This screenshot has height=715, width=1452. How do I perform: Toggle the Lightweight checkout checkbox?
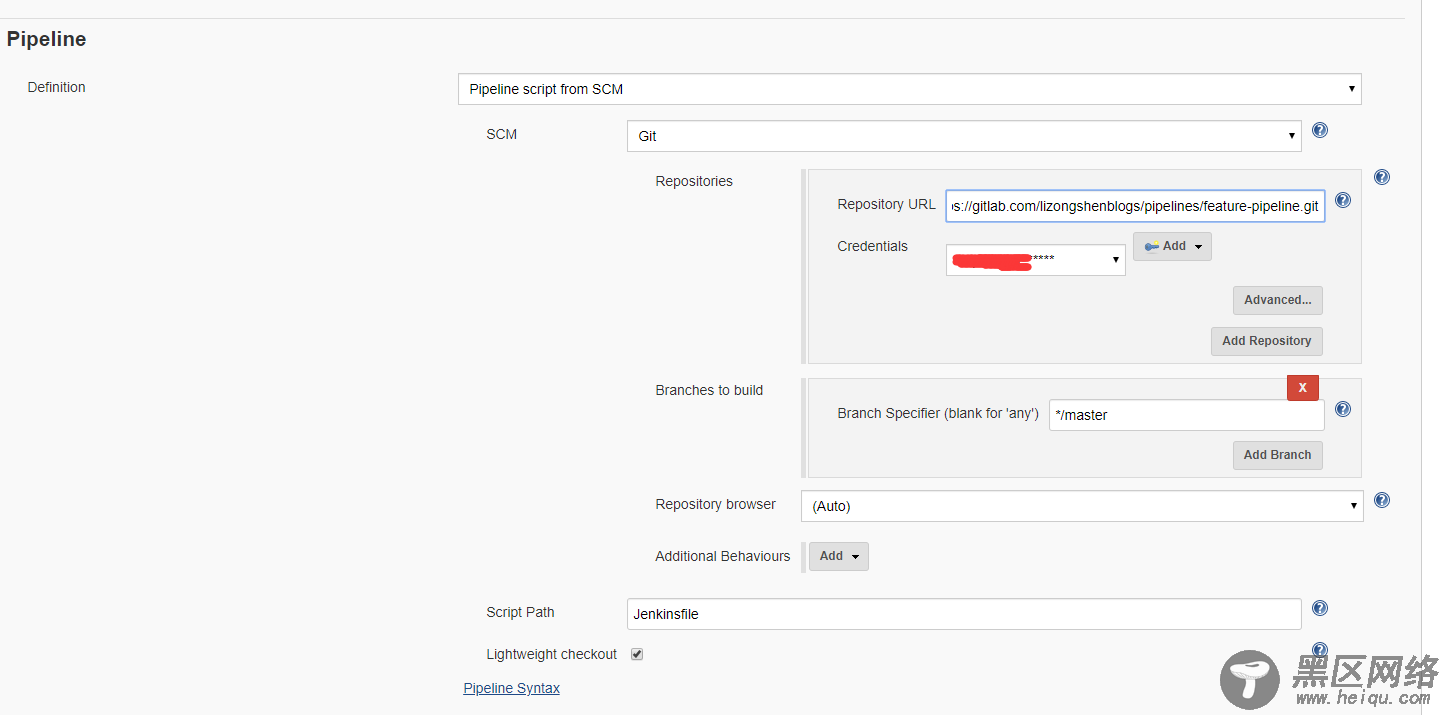pos(637,654)
